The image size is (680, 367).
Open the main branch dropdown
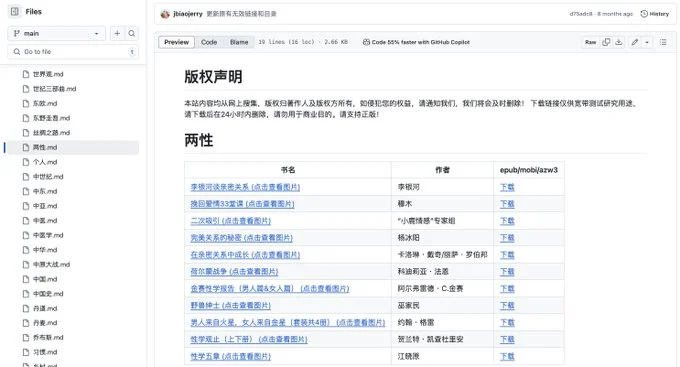(x=56, y=33)
